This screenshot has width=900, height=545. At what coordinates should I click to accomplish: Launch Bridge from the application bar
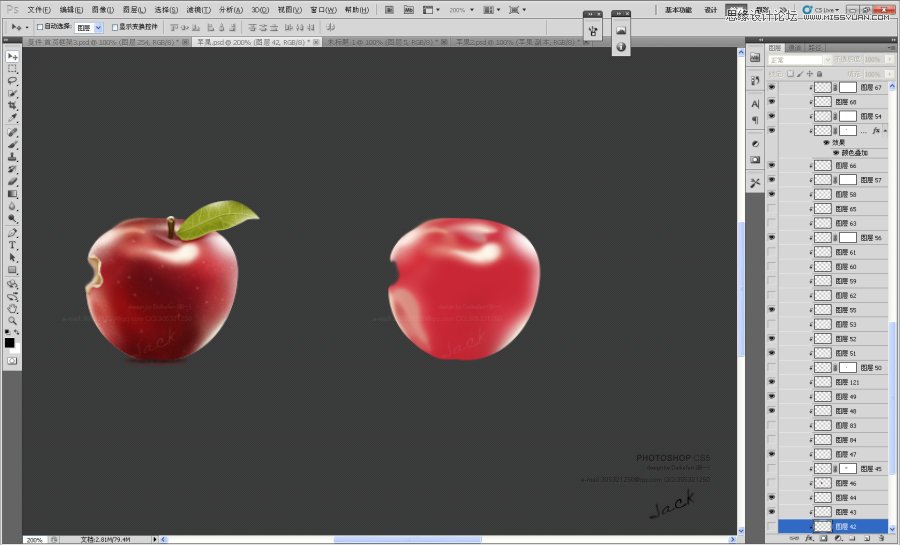pos(389,10)
